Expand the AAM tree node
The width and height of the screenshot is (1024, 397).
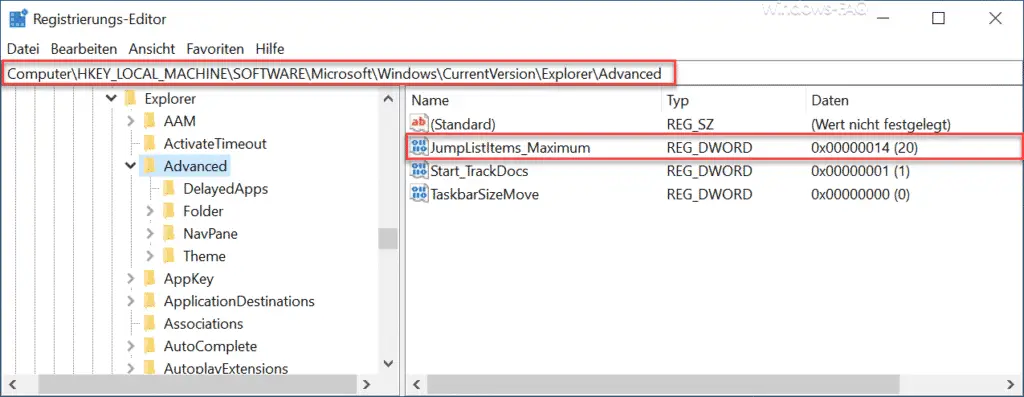[x=131, y=121]
